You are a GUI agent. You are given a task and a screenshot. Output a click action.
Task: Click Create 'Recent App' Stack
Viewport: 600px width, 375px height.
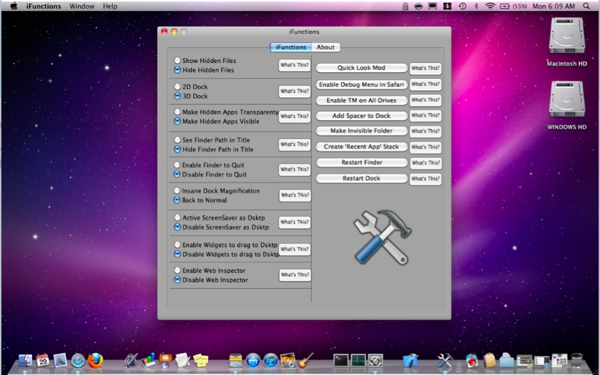(x=362, y=147)
